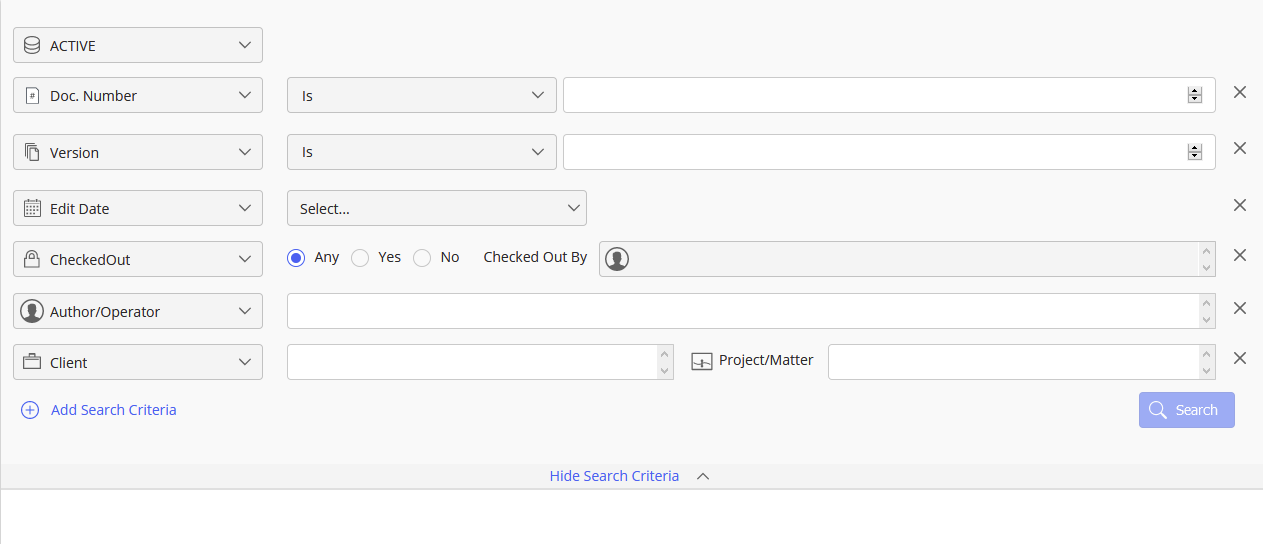This screenshot has width=1263, height=544.
Task: Click the Project/Matter icon
Action: click(702, 361)
